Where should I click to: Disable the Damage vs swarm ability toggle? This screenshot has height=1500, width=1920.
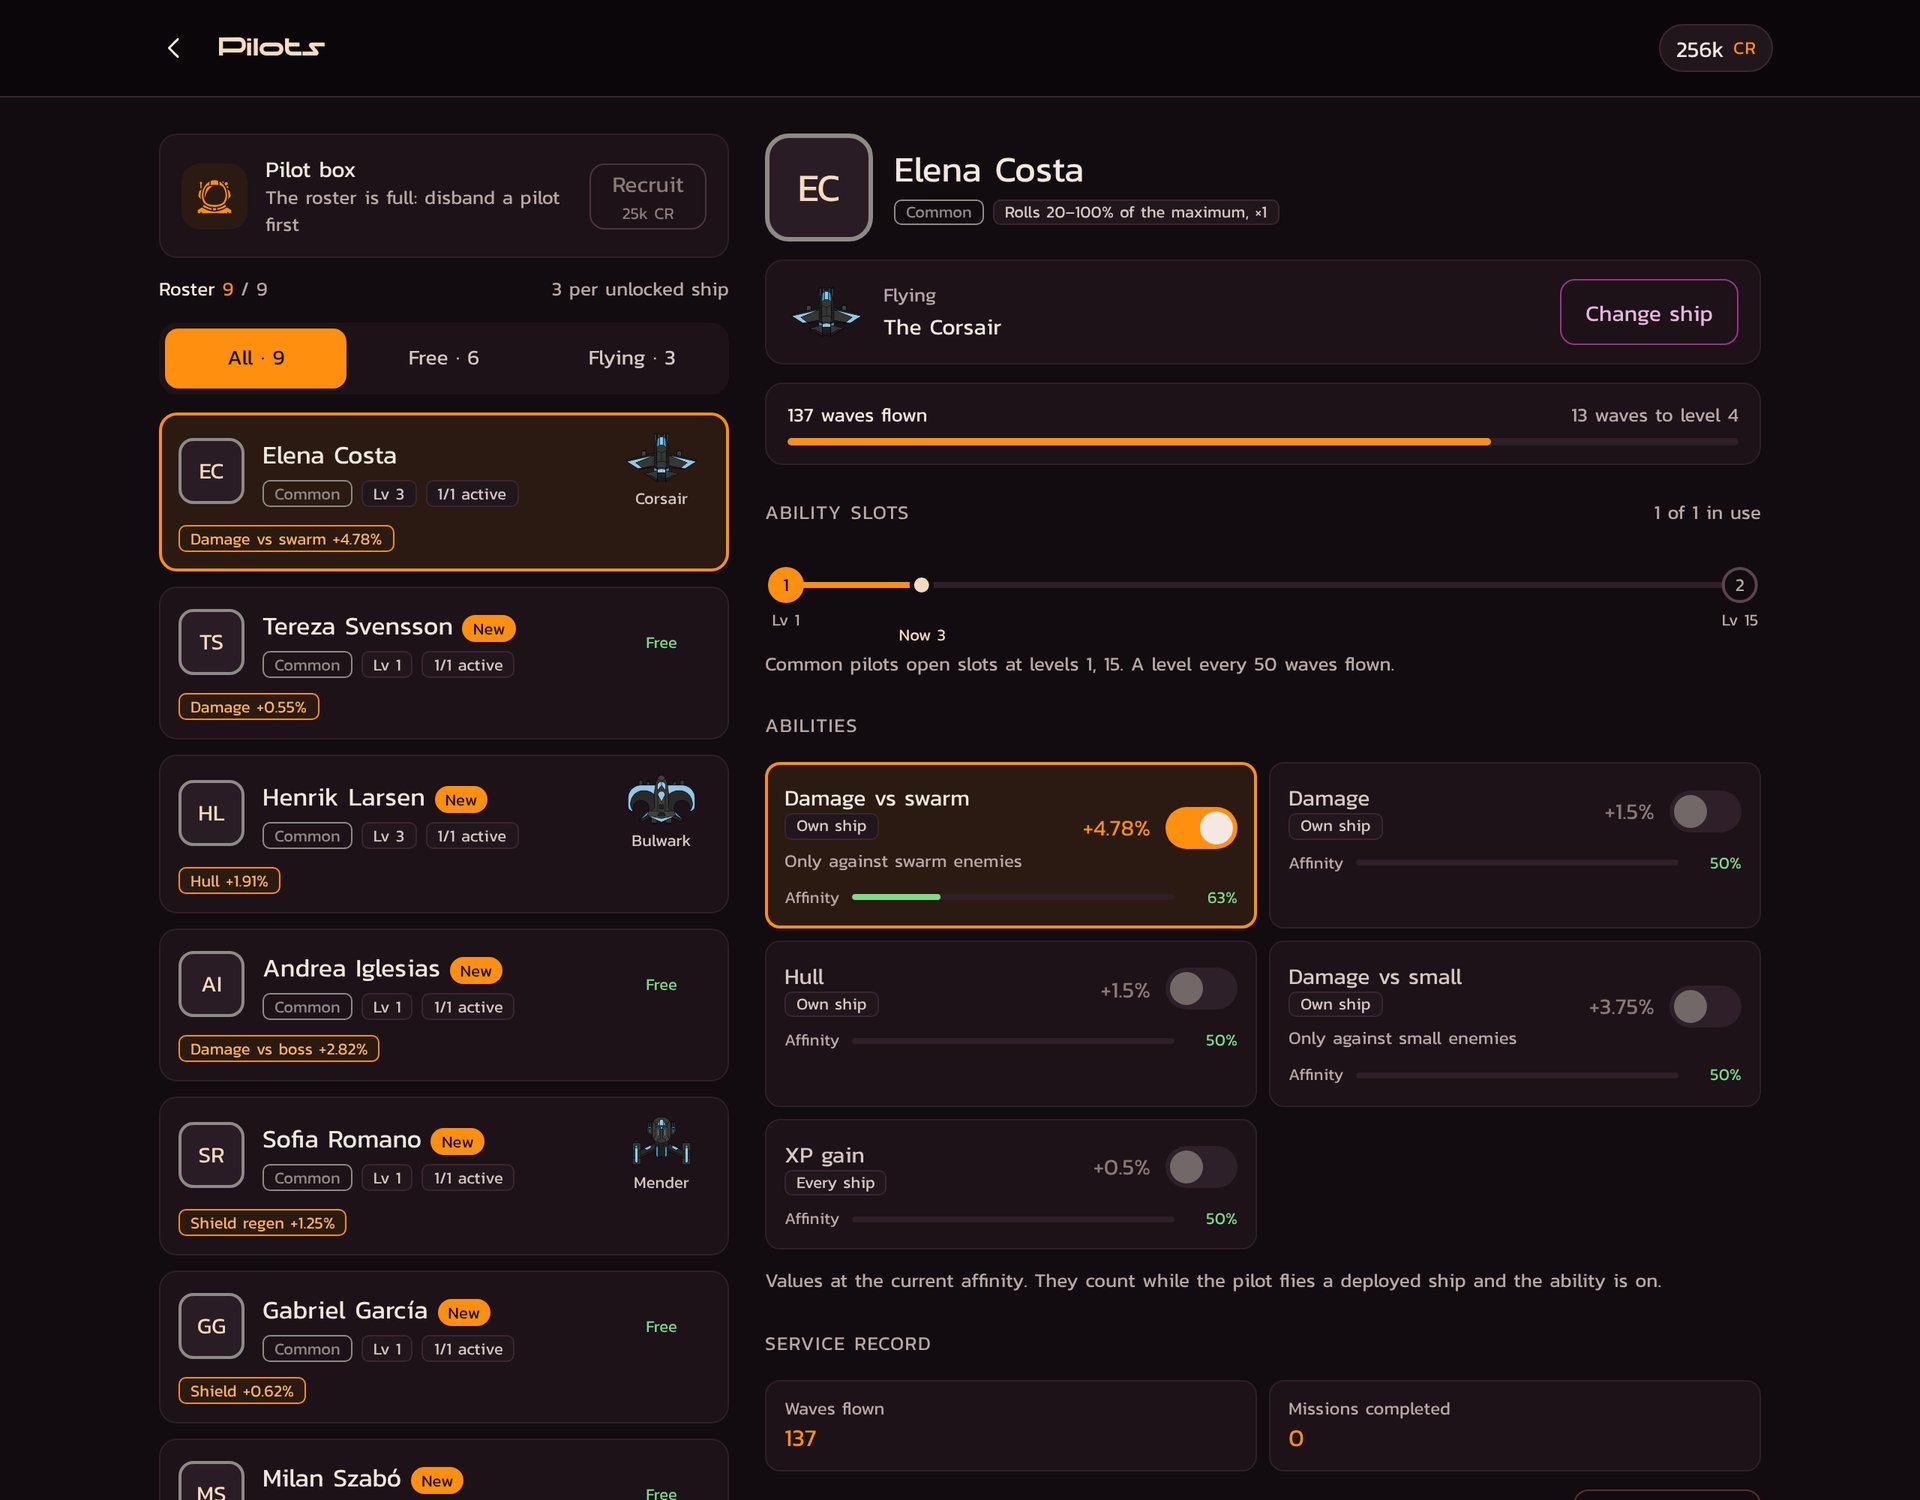[1201, 828]
